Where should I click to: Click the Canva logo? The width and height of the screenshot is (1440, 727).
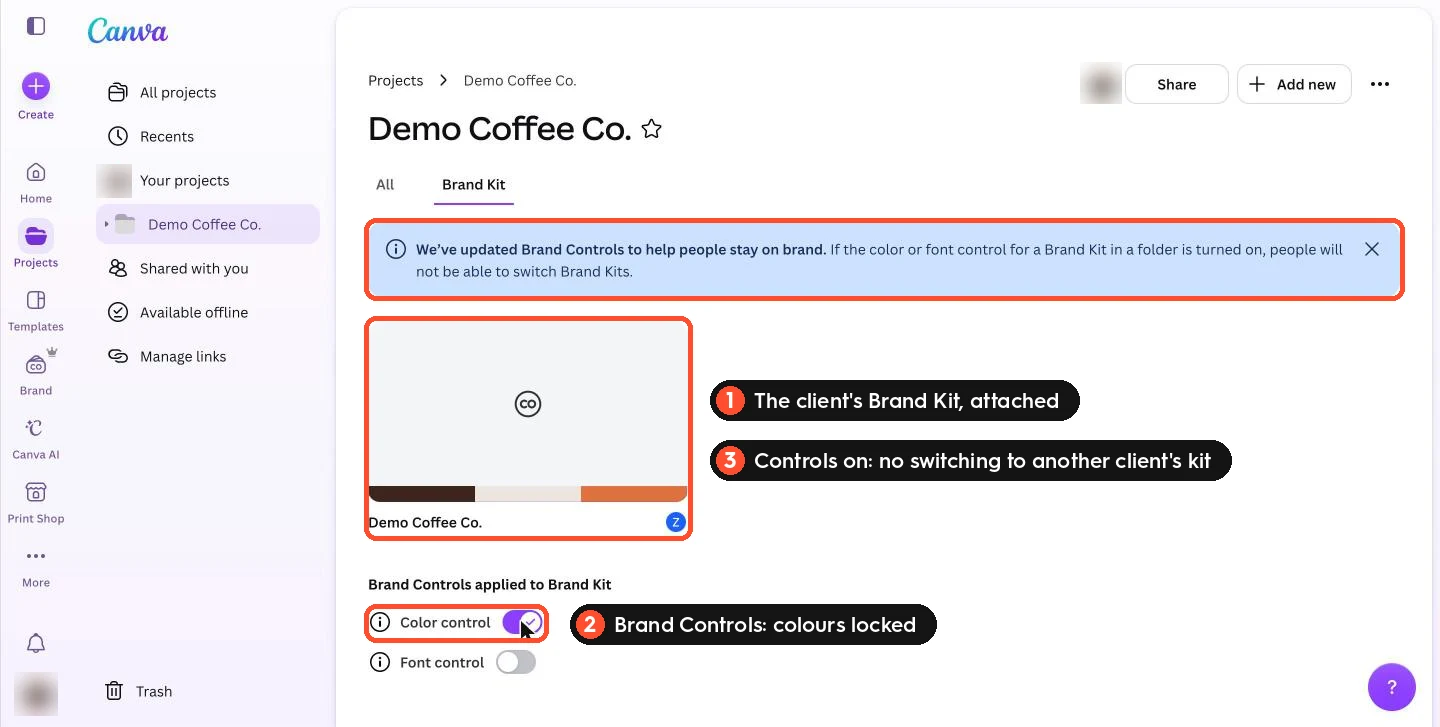click(127, 31)
